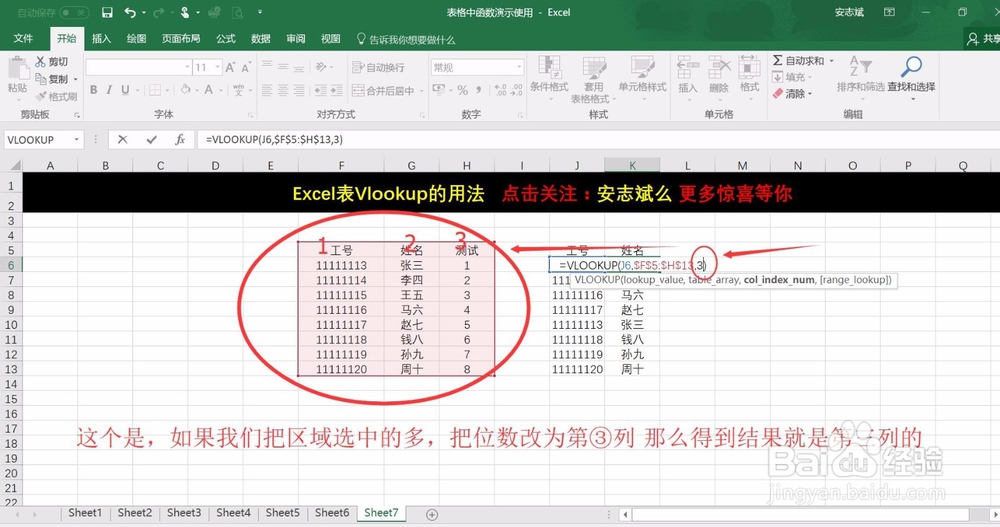
Task: Switch to the Page Layout tab
Action: coord(180,39)
